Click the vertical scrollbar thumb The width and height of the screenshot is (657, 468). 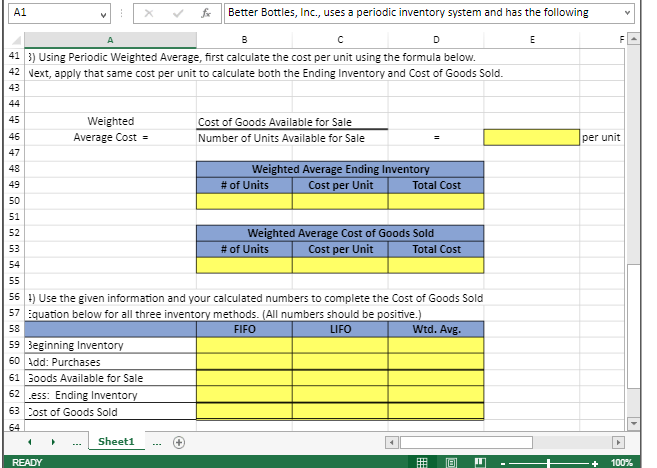point(634,326)
